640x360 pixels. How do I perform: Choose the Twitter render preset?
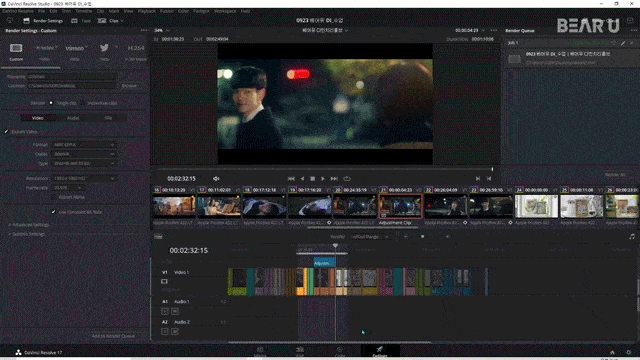tap(104, 48)
